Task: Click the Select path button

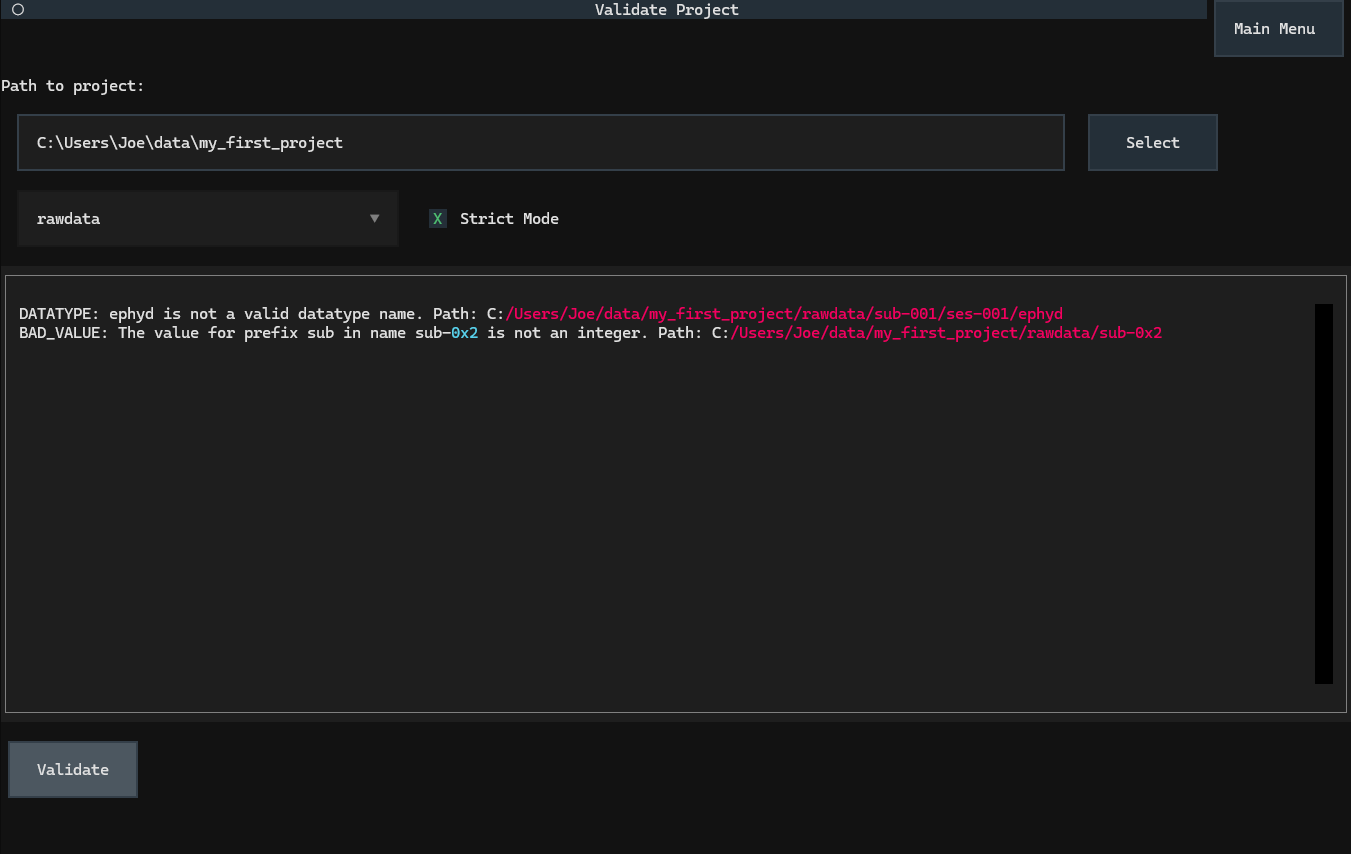Action: pos(1152,142)
